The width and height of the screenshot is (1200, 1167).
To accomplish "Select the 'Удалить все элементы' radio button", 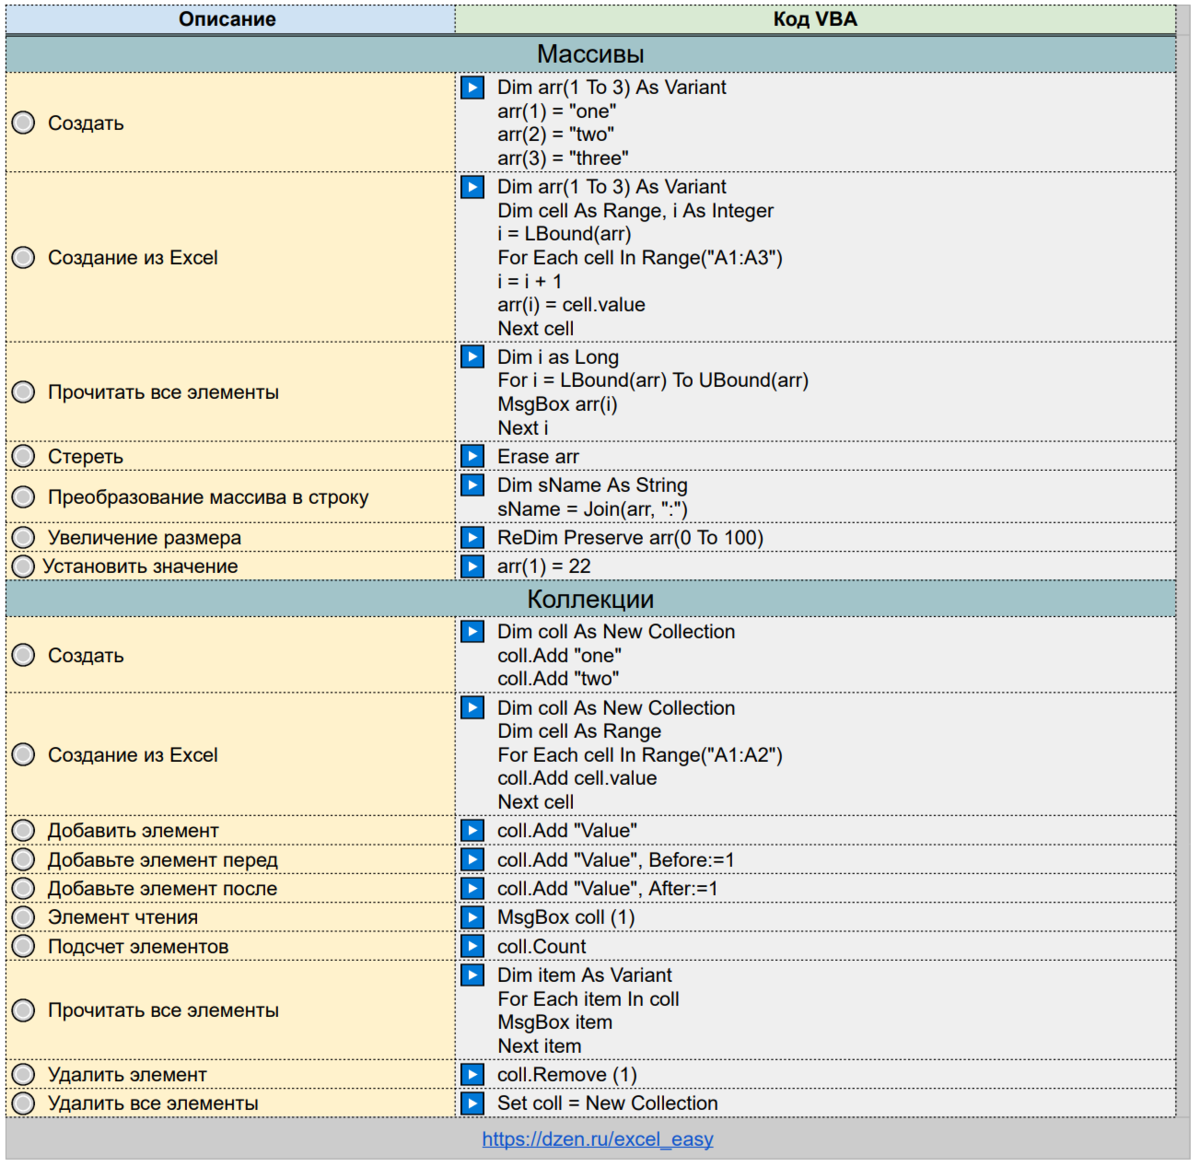I will pos(23,1103).
